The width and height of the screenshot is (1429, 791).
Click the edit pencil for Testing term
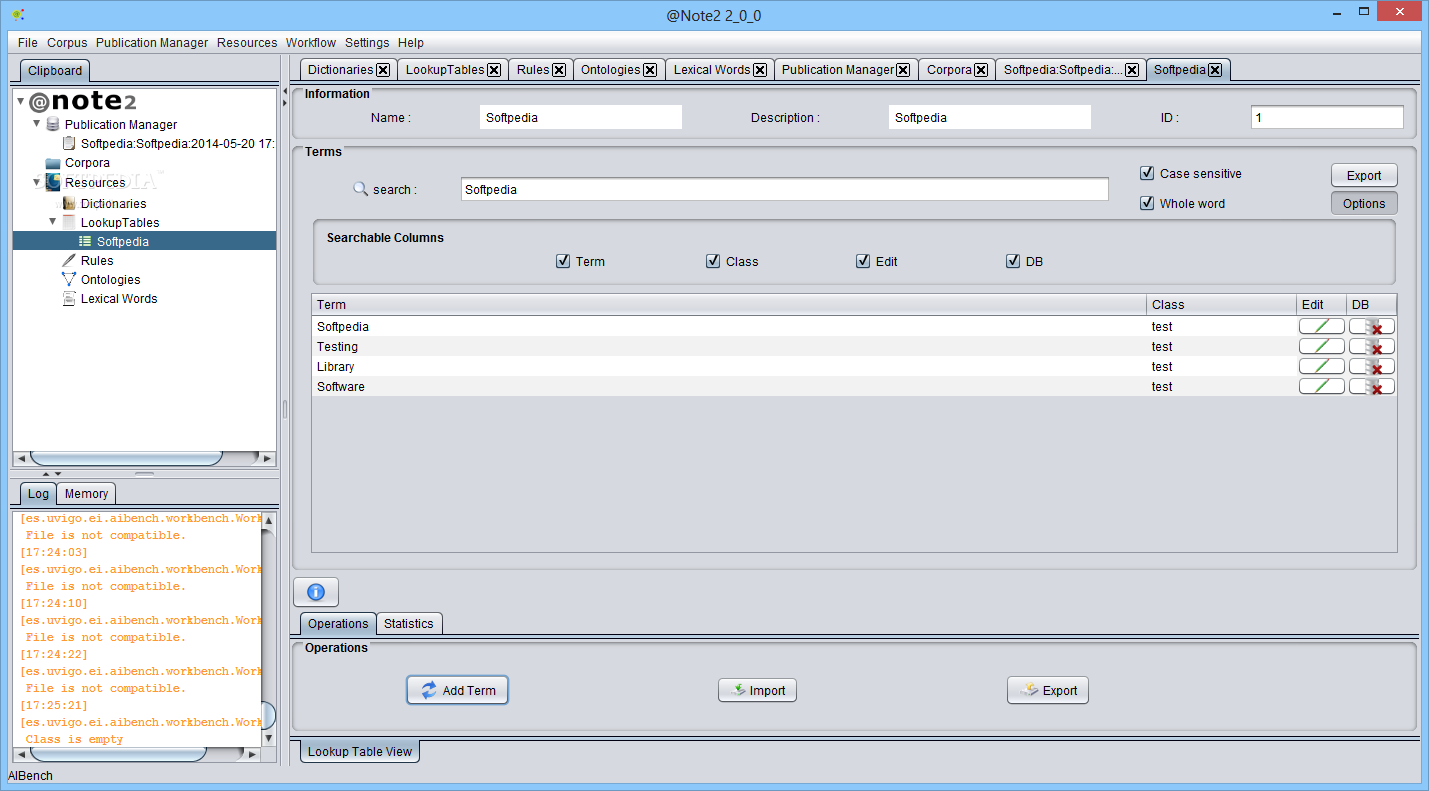point(1322,346)
